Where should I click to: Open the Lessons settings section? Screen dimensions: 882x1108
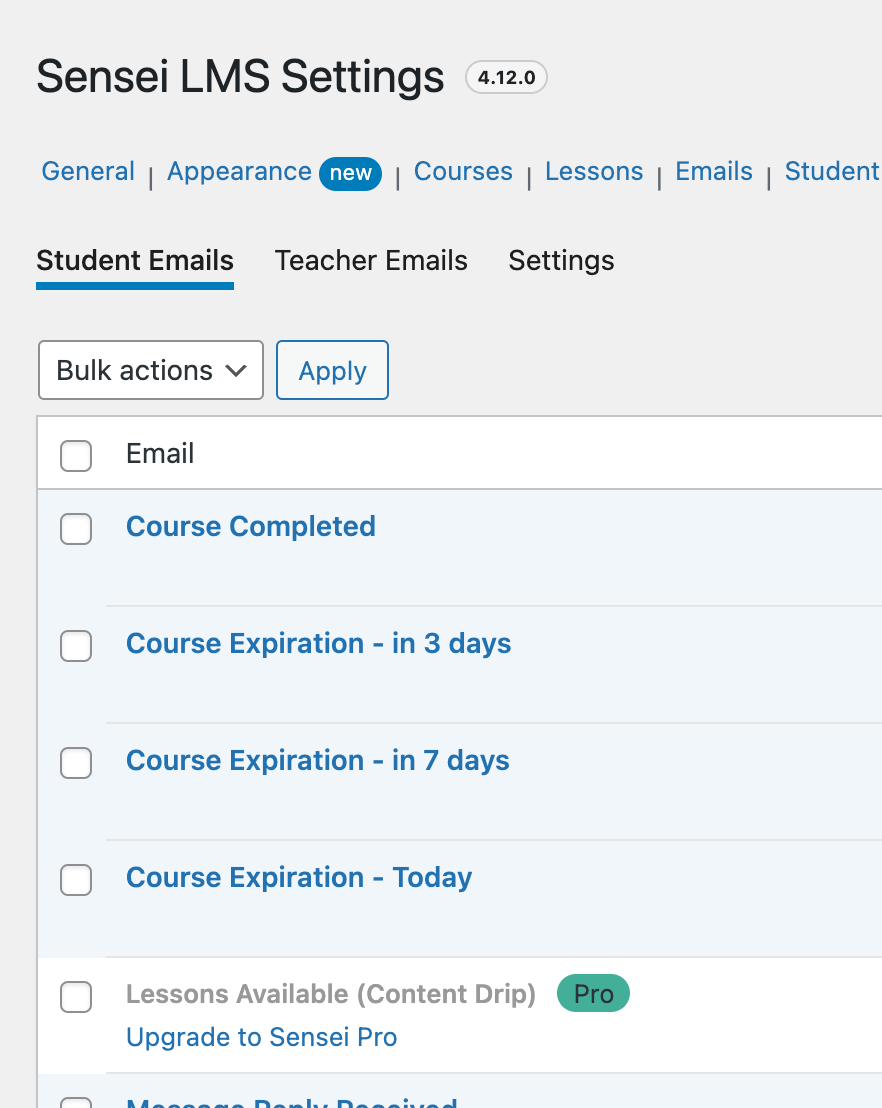click(594, 171)
